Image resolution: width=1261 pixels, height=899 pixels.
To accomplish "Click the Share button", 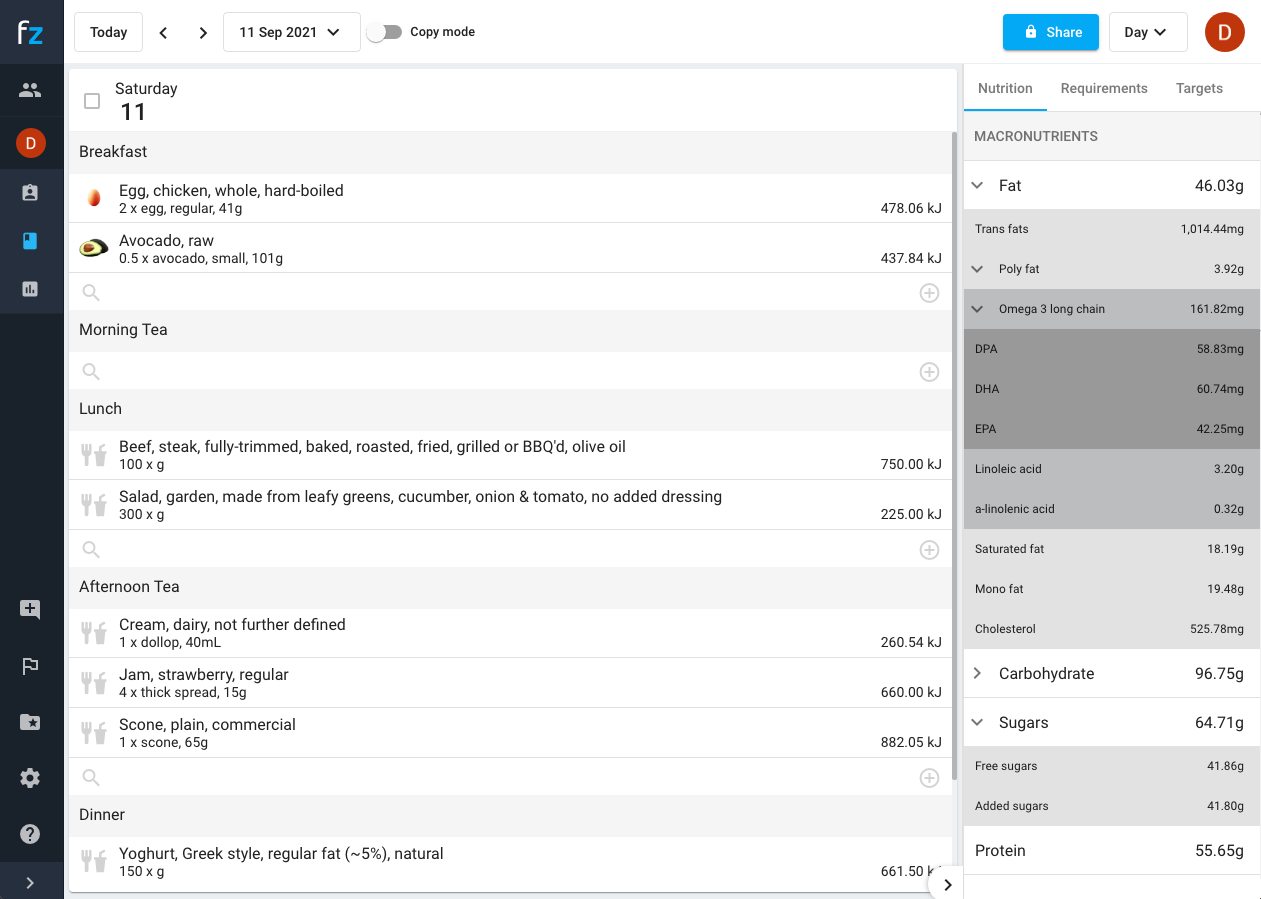I will 1050,32.
